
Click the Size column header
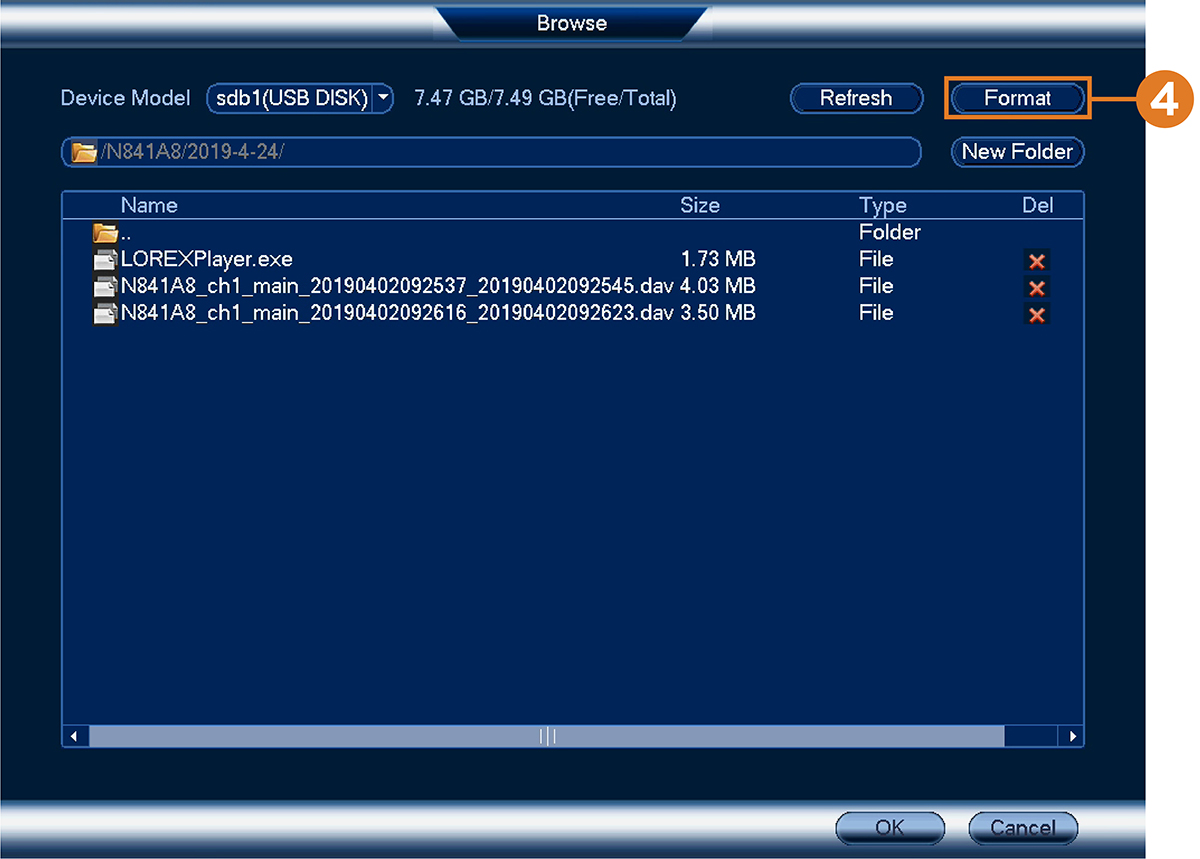(700, 205)
